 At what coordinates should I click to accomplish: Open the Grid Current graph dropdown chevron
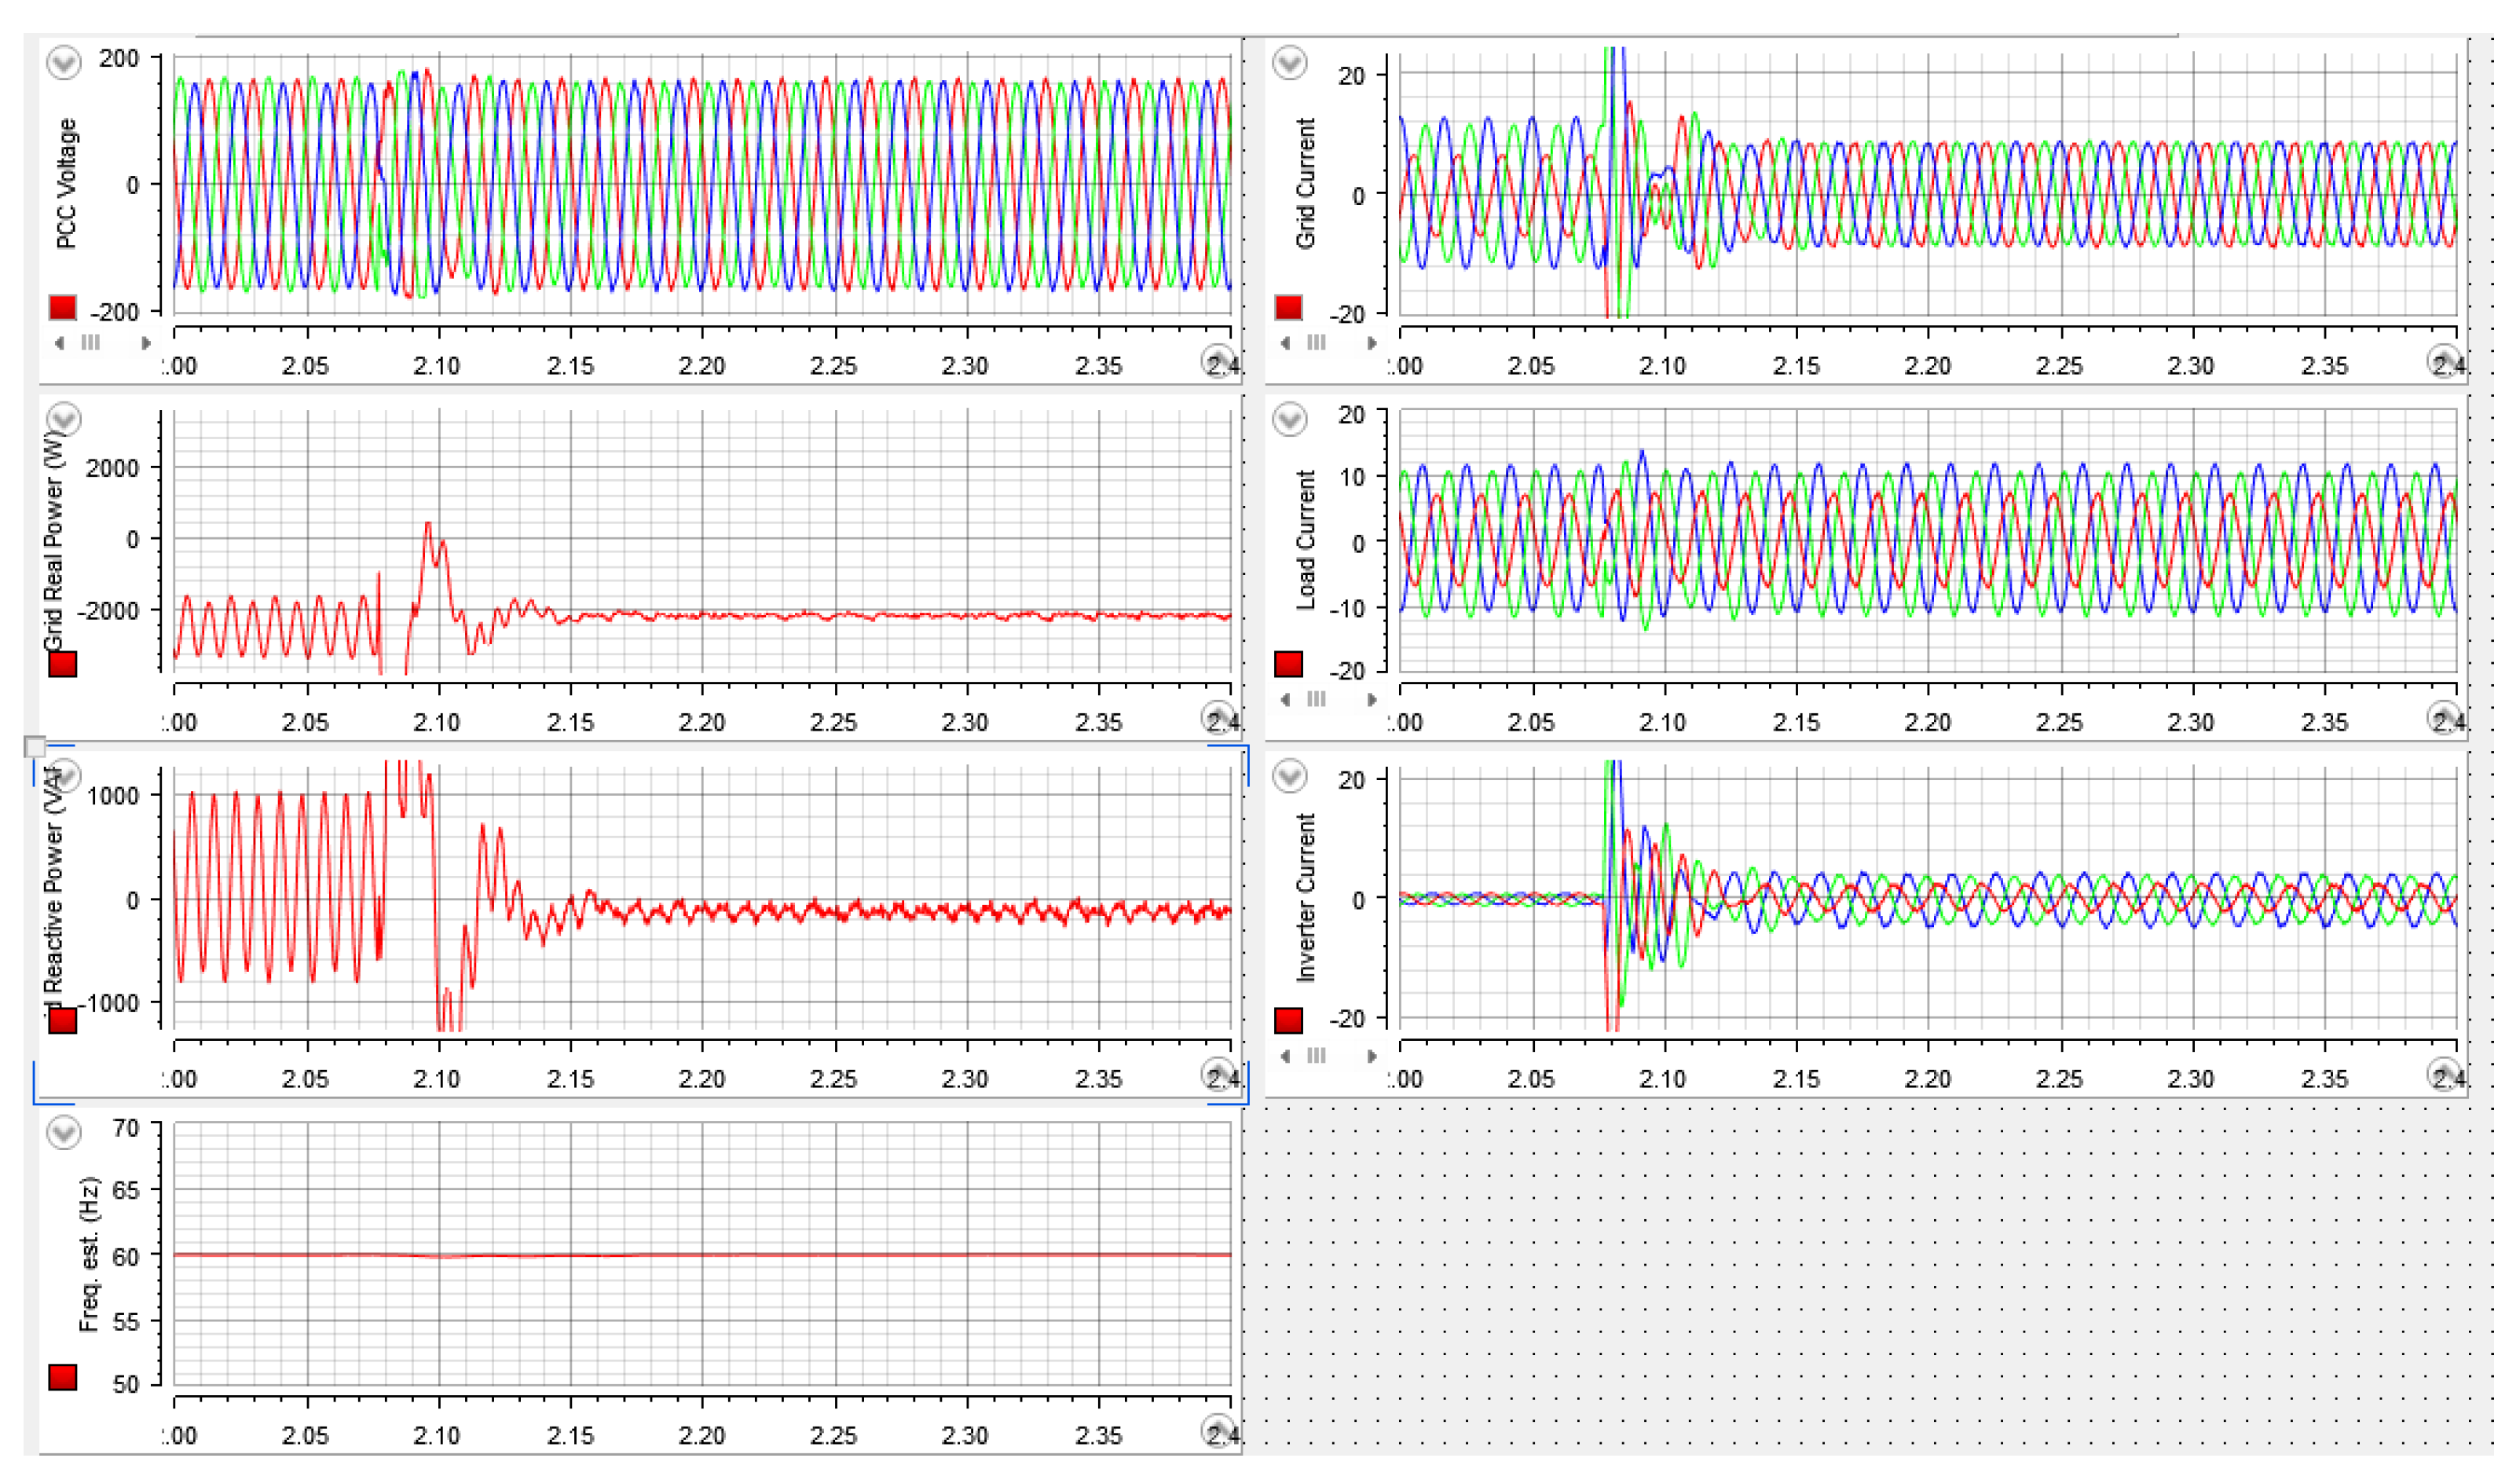(x=1289, y=63)
